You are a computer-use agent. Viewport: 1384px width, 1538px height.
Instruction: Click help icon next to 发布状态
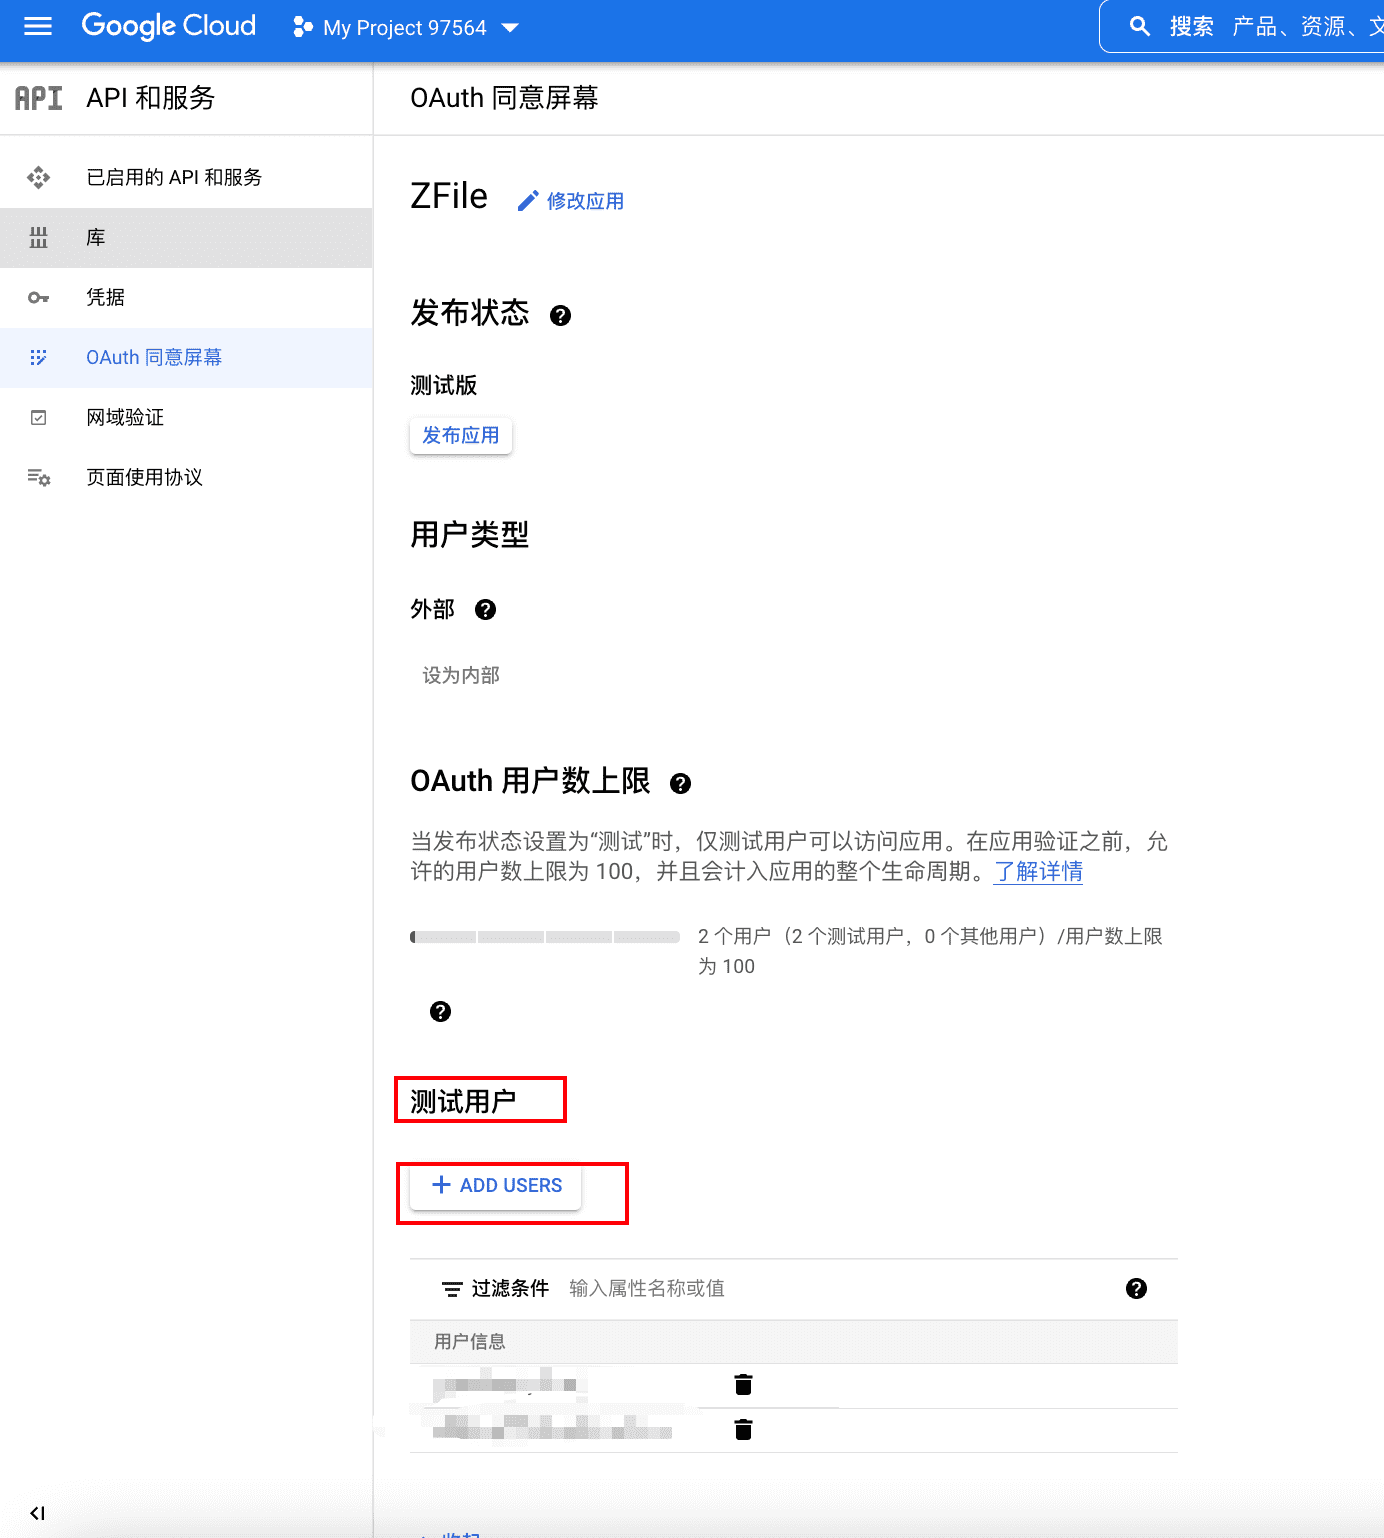(x=561, y=316)
